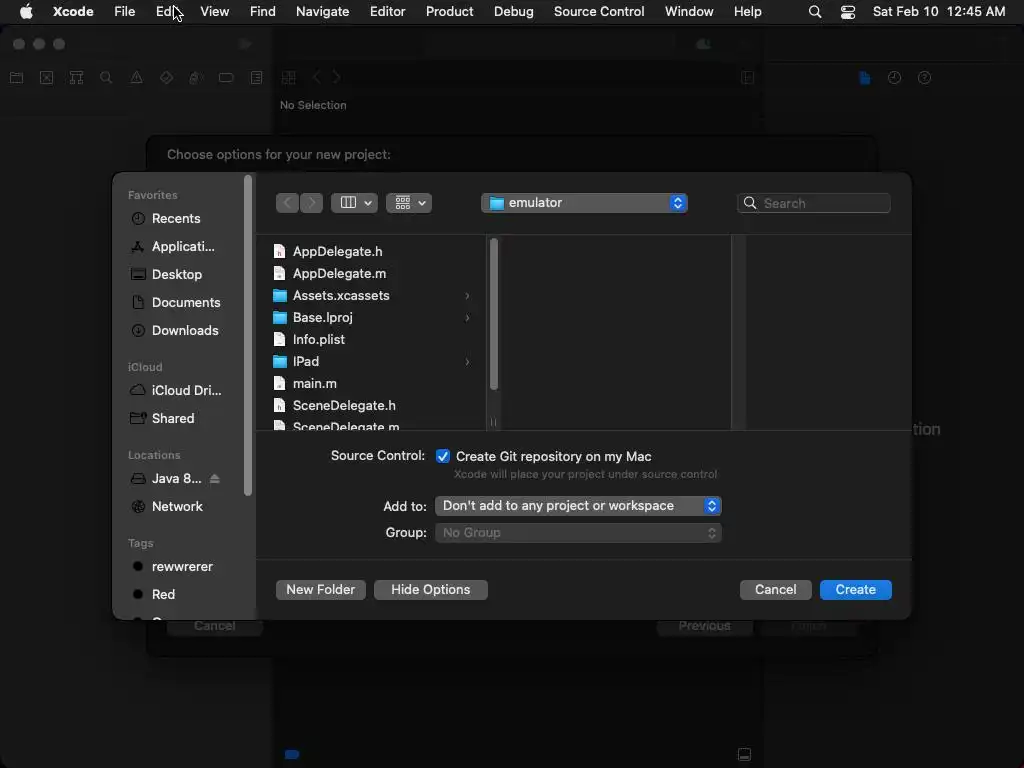
Task: Open the View menu
Action: click(x=214, y=11)
